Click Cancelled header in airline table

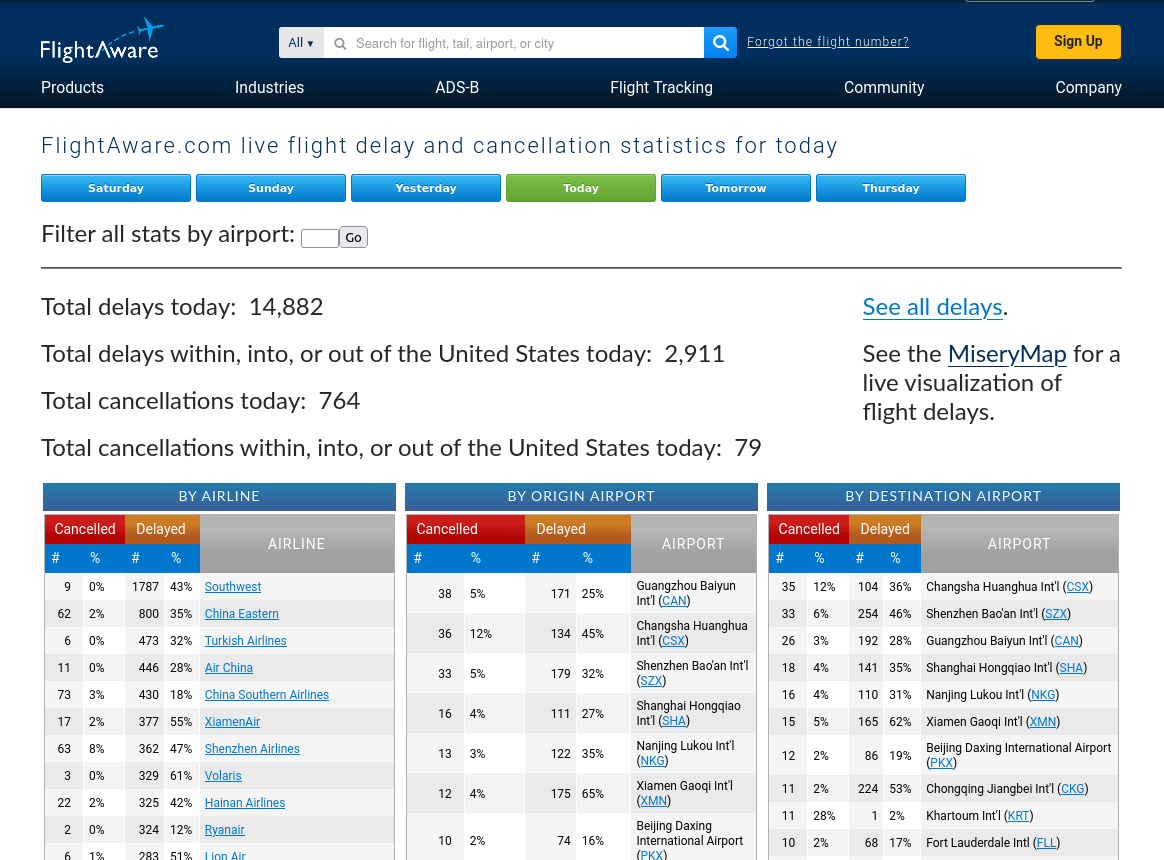85,529
